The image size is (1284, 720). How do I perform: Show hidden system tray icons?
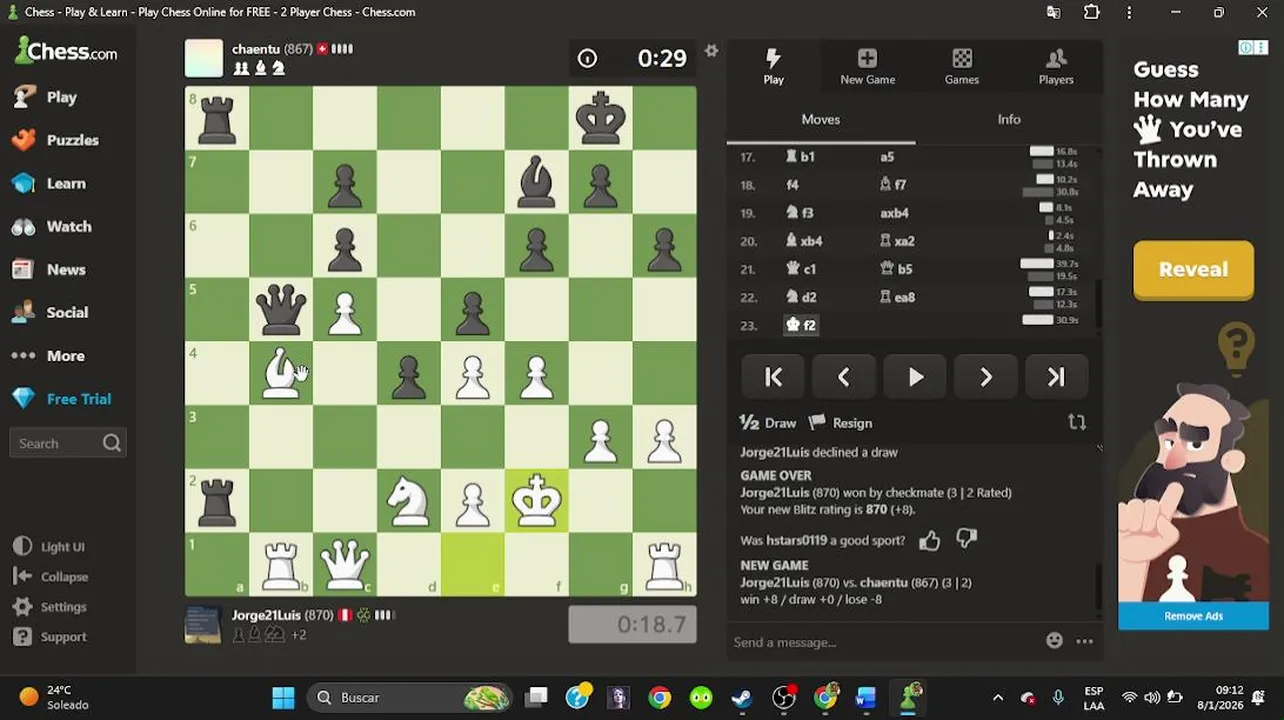(x=997, y=698)
